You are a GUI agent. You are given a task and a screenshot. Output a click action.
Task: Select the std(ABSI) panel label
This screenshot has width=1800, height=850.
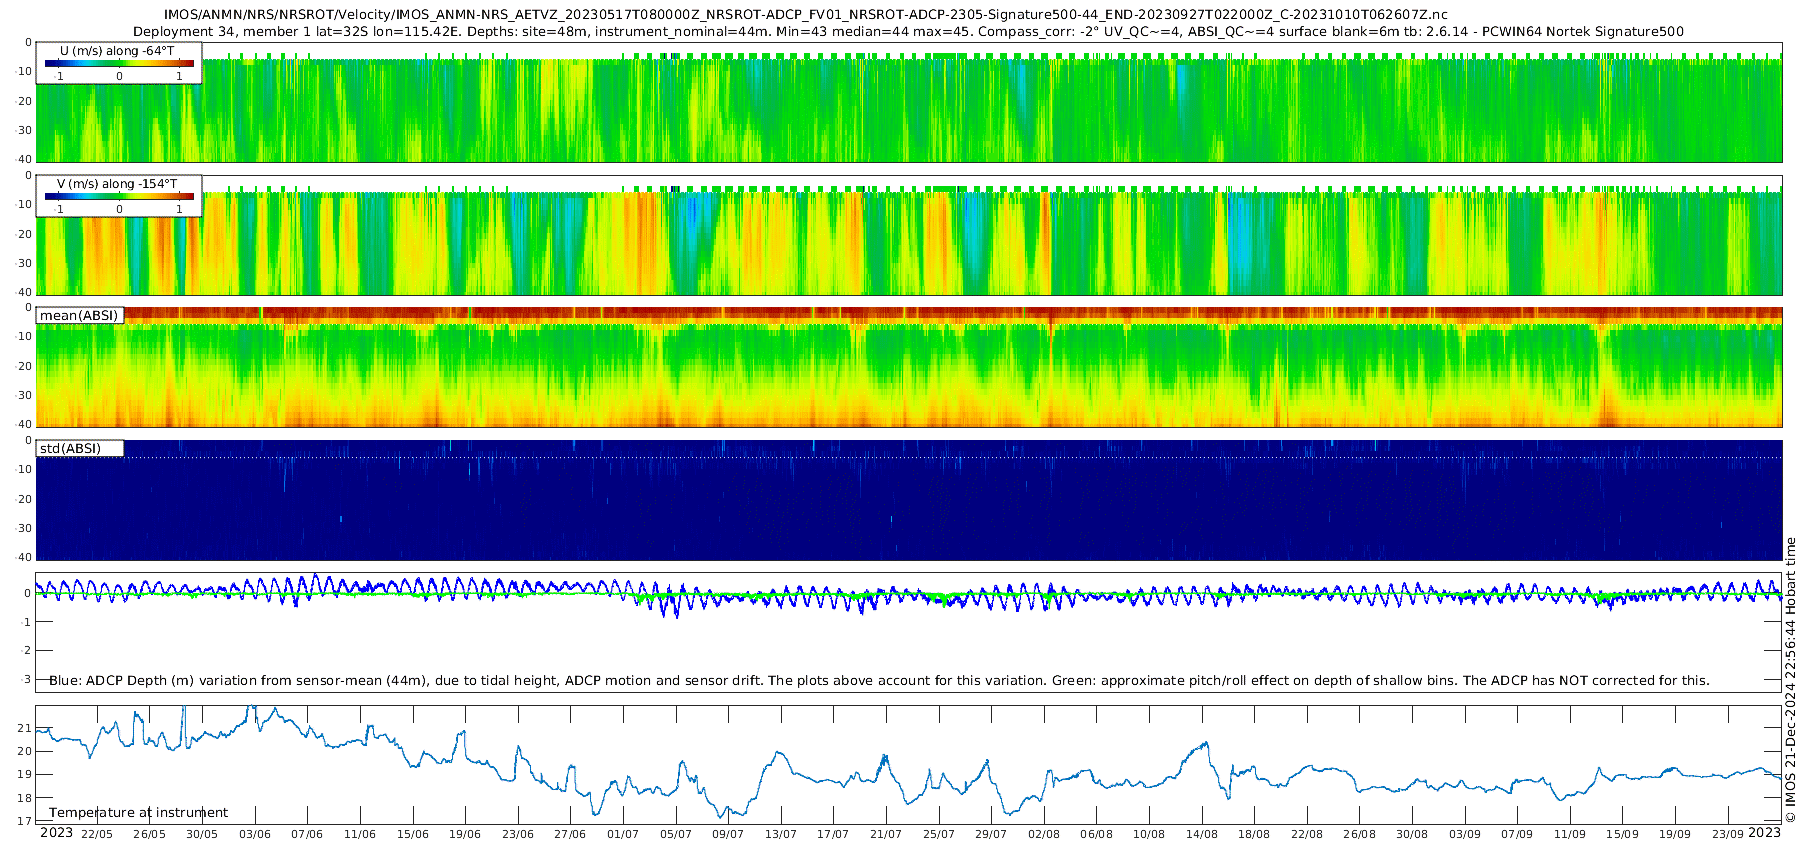pyautogui.click(x=71, y=448)
